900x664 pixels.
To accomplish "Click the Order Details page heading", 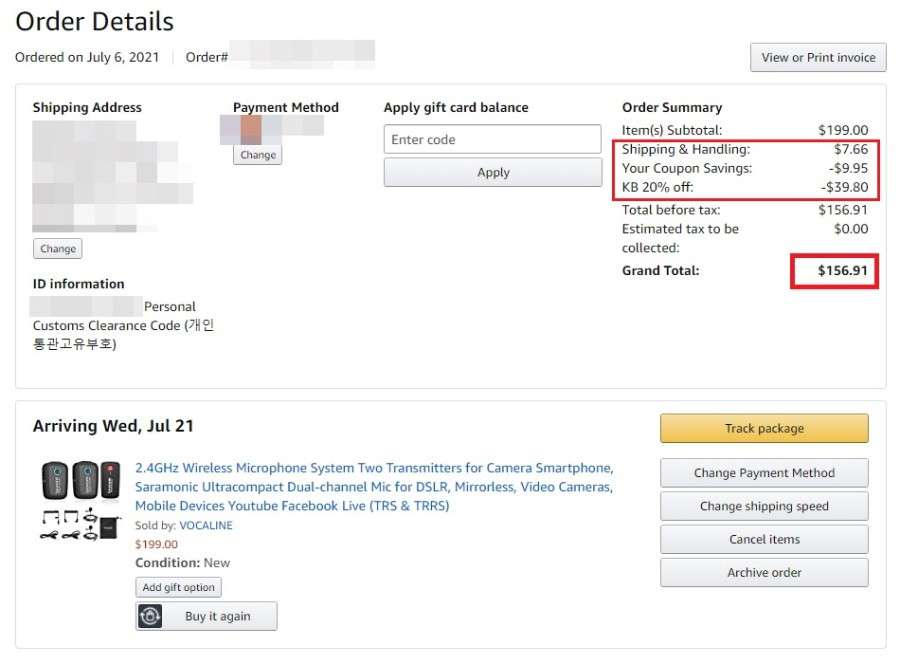I will [94, 22].
